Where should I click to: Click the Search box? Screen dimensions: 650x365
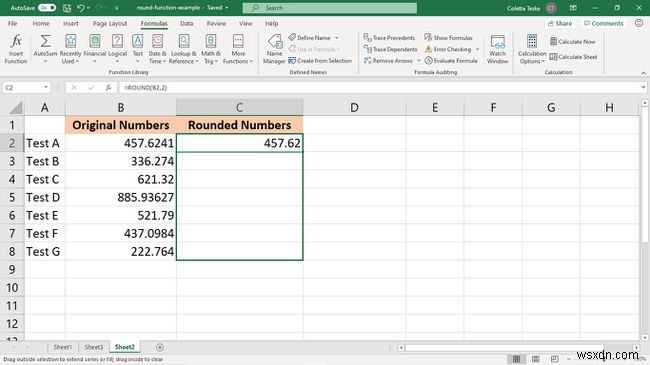[x=330, y=8]
